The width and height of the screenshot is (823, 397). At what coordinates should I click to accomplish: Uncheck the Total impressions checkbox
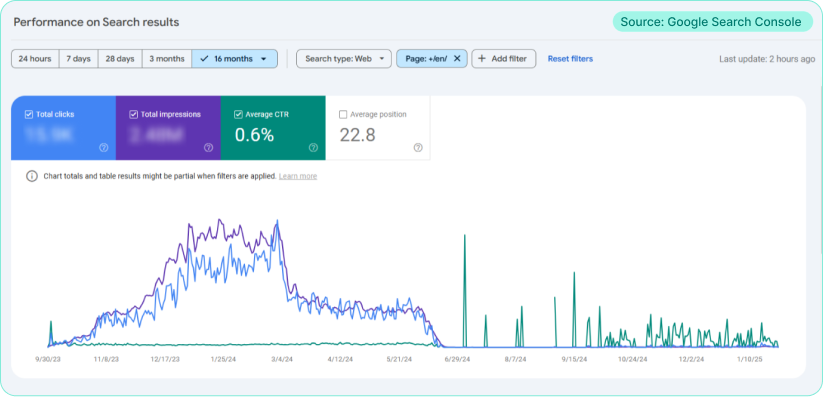click(x=133, y=114)
